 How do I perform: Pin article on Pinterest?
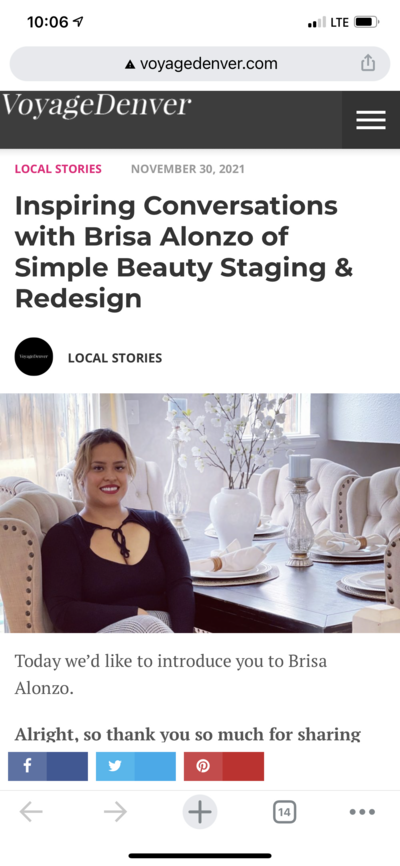click(224, 766)
